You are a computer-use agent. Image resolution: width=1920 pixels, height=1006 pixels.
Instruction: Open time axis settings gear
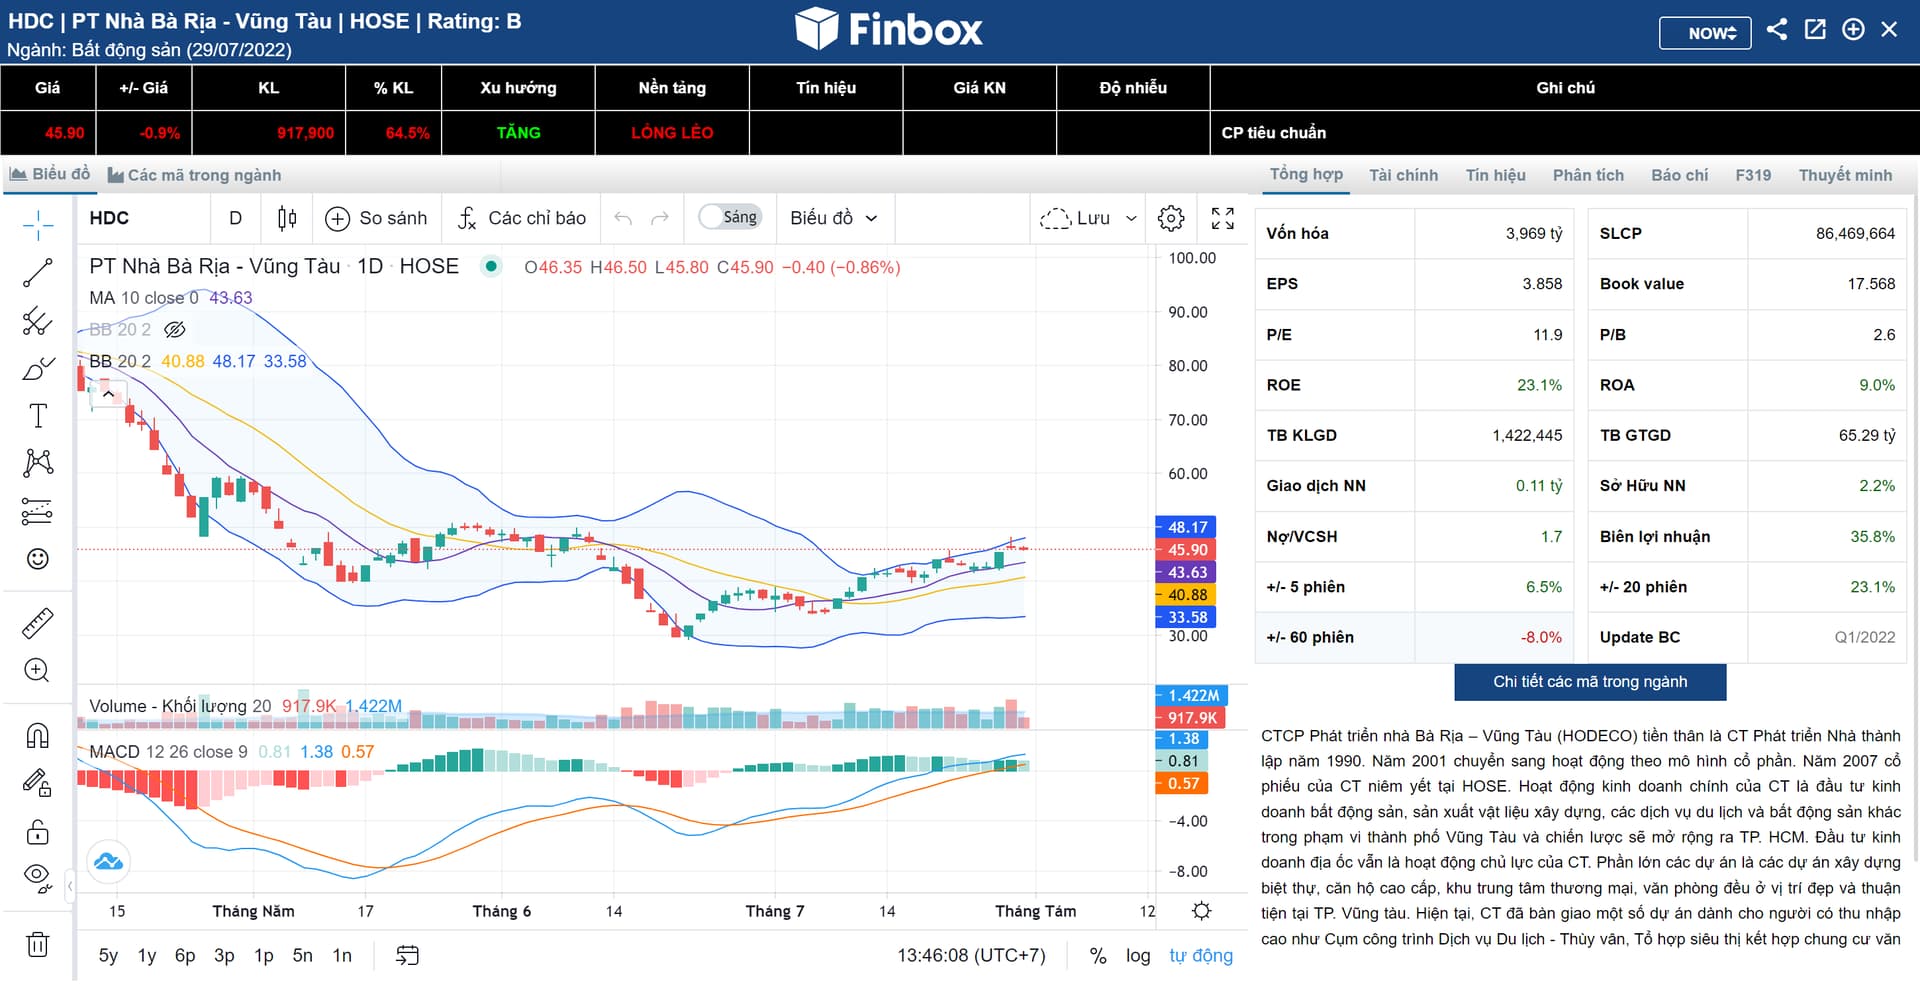point(1202,911)
